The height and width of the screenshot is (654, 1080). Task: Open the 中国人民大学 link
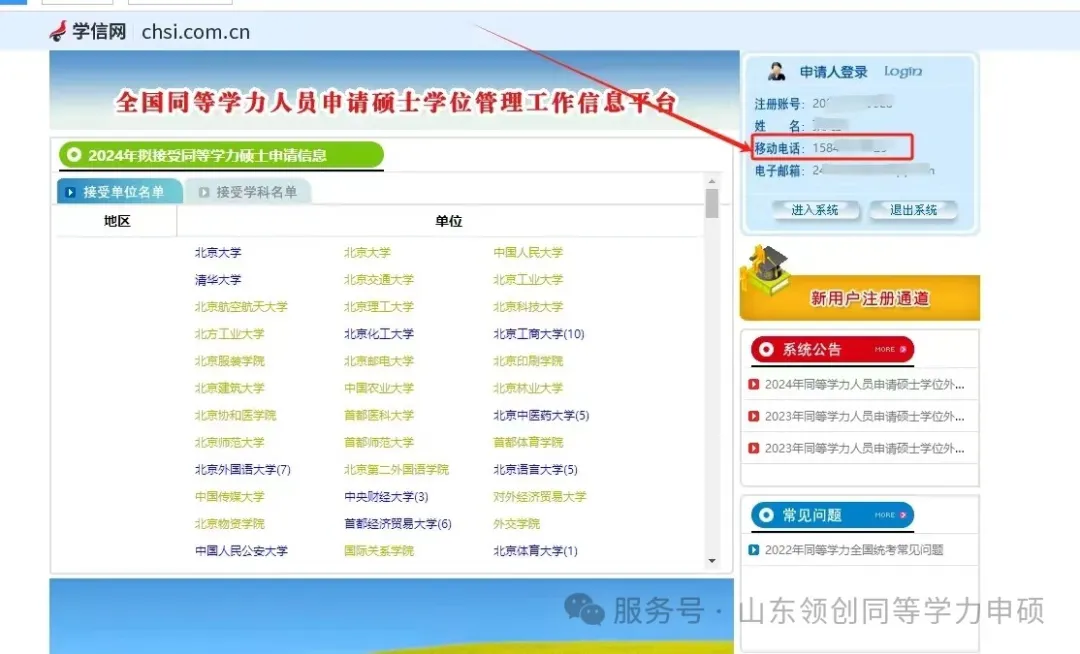(x=529, y=252)
